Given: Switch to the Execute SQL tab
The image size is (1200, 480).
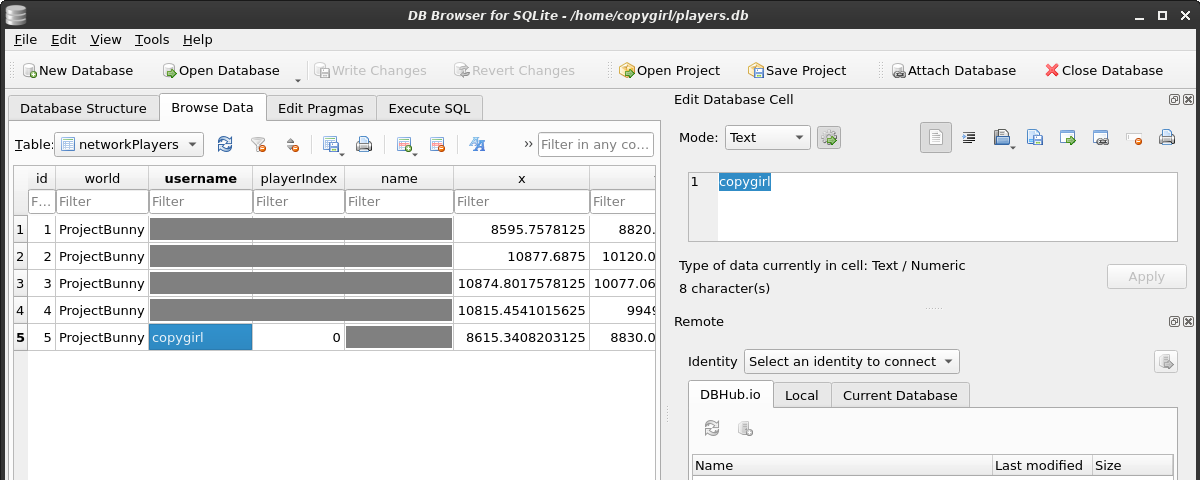Looking at the screenshot, I should coord(429,109).
